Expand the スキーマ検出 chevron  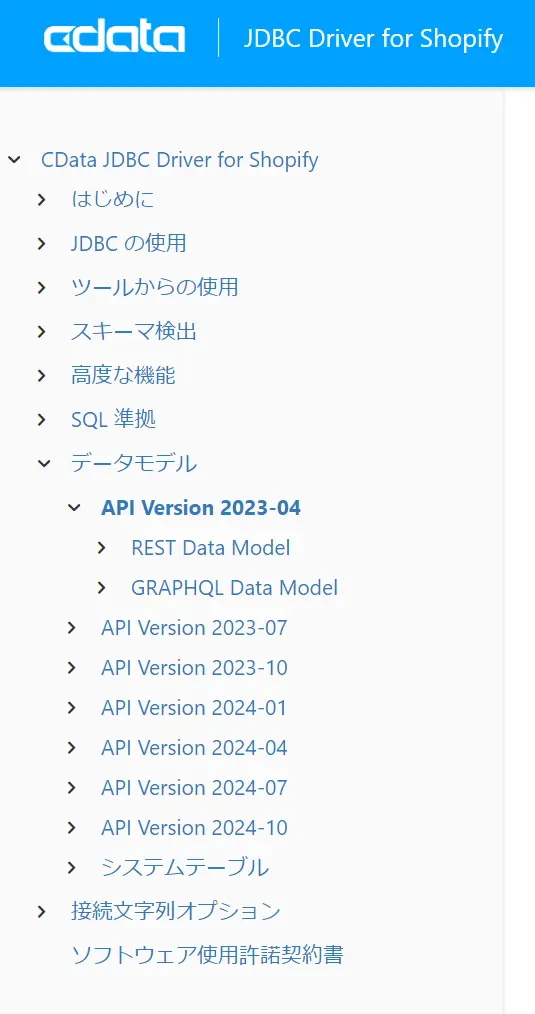(42, 332)
